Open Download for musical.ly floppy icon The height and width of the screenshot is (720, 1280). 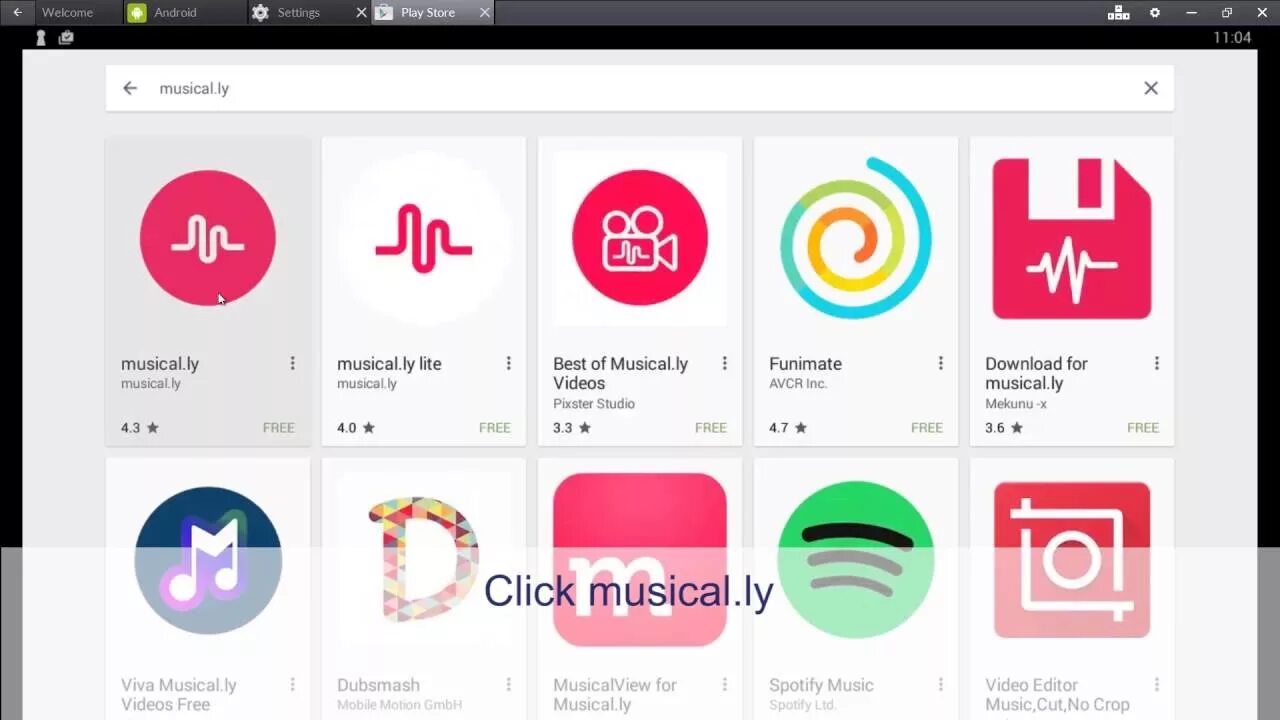tap(1072, 238)
